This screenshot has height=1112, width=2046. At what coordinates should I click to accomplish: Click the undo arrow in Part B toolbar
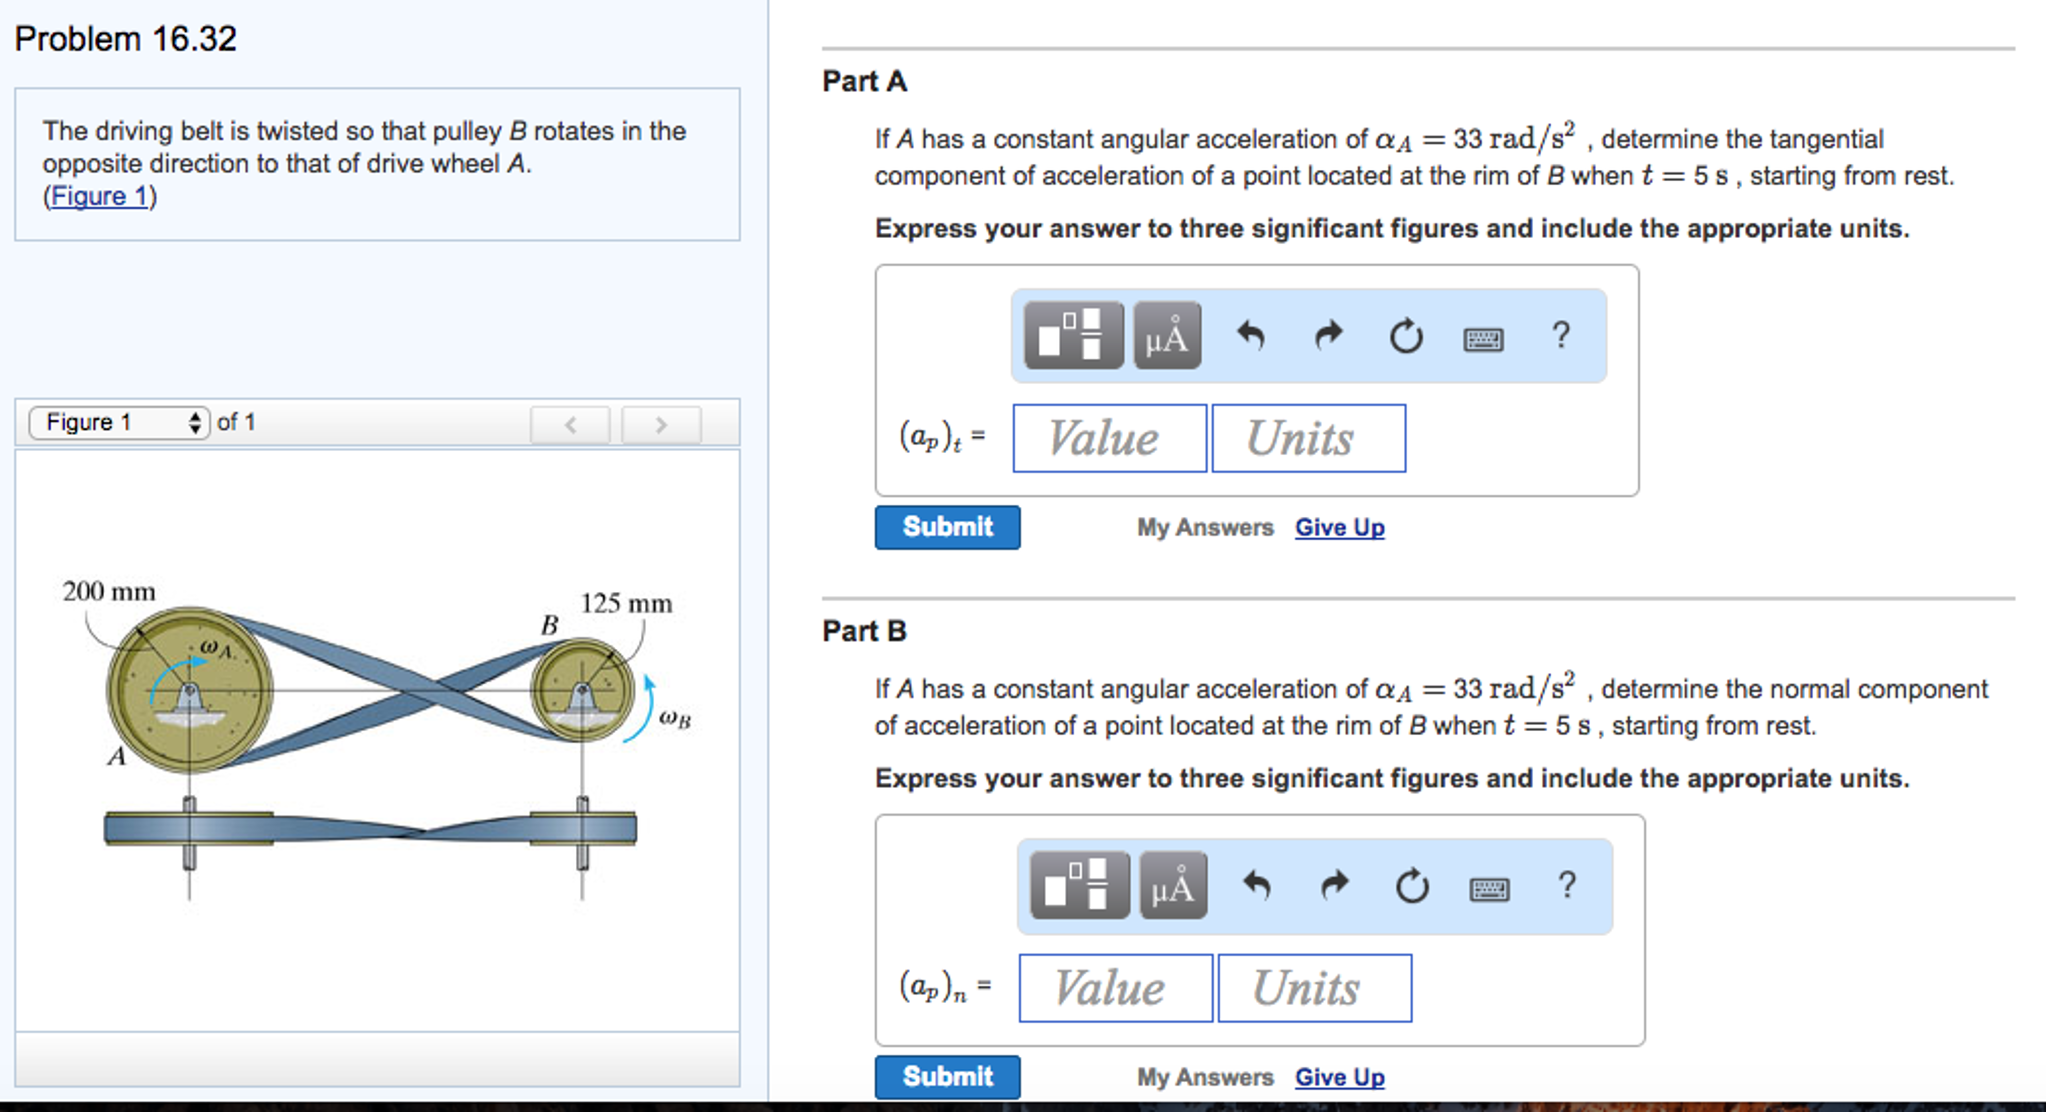1256,886
